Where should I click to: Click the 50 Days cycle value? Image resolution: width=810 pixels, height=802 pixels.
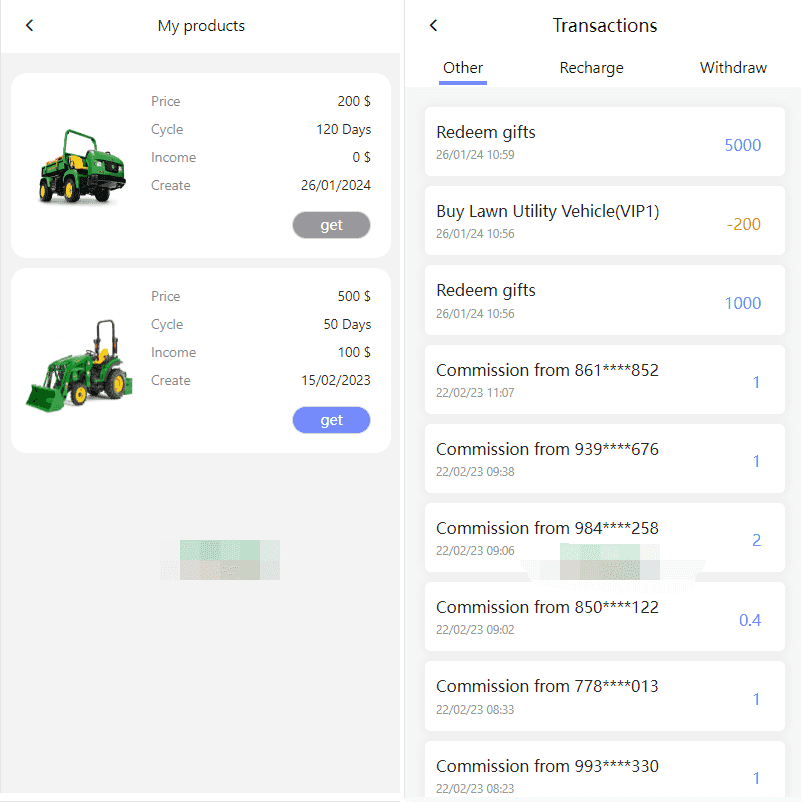(x=347, y=324)
